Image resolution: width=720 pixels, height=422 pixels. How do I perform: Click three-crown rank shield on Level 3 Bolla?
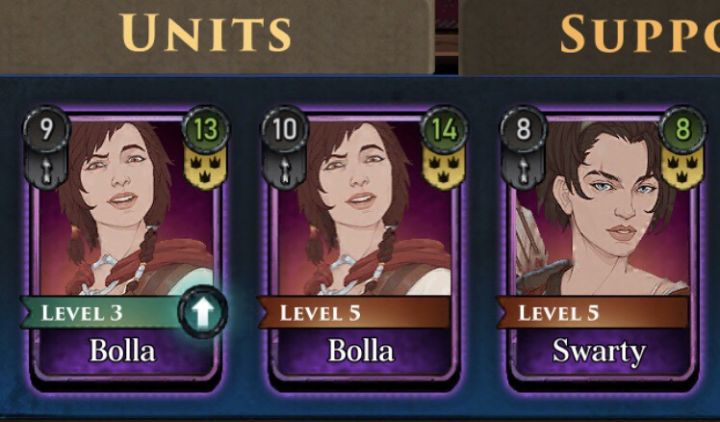205,169
